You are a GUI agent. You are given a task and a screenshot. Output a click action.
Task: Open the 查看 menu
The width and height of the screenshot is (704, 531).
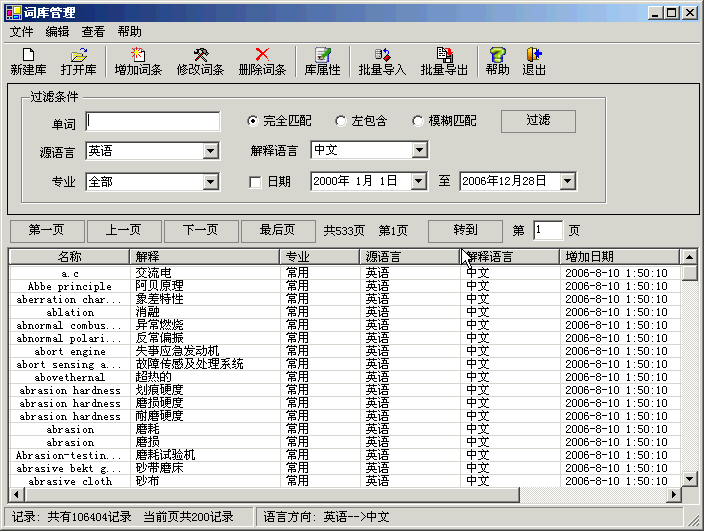pyautogui.click(x=93, y=32)
